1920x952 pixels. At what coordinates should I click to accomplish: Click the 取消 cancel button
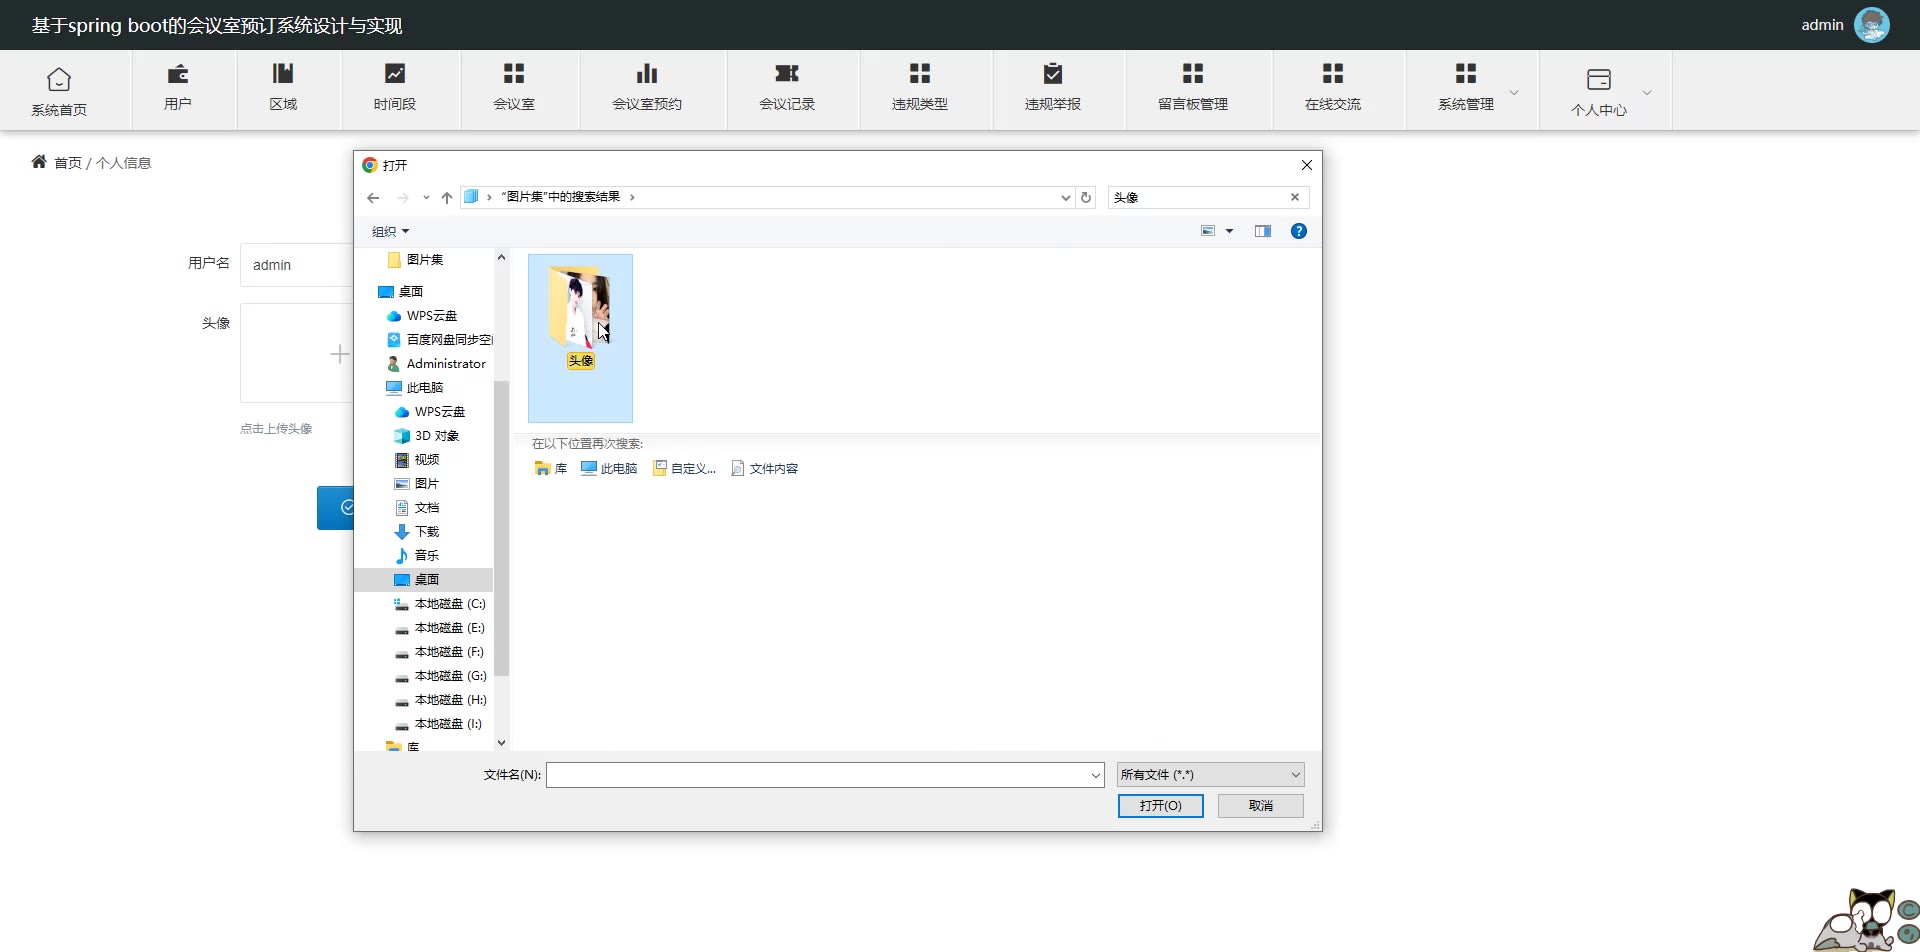pyautogui.click(x=1261, y=806)
